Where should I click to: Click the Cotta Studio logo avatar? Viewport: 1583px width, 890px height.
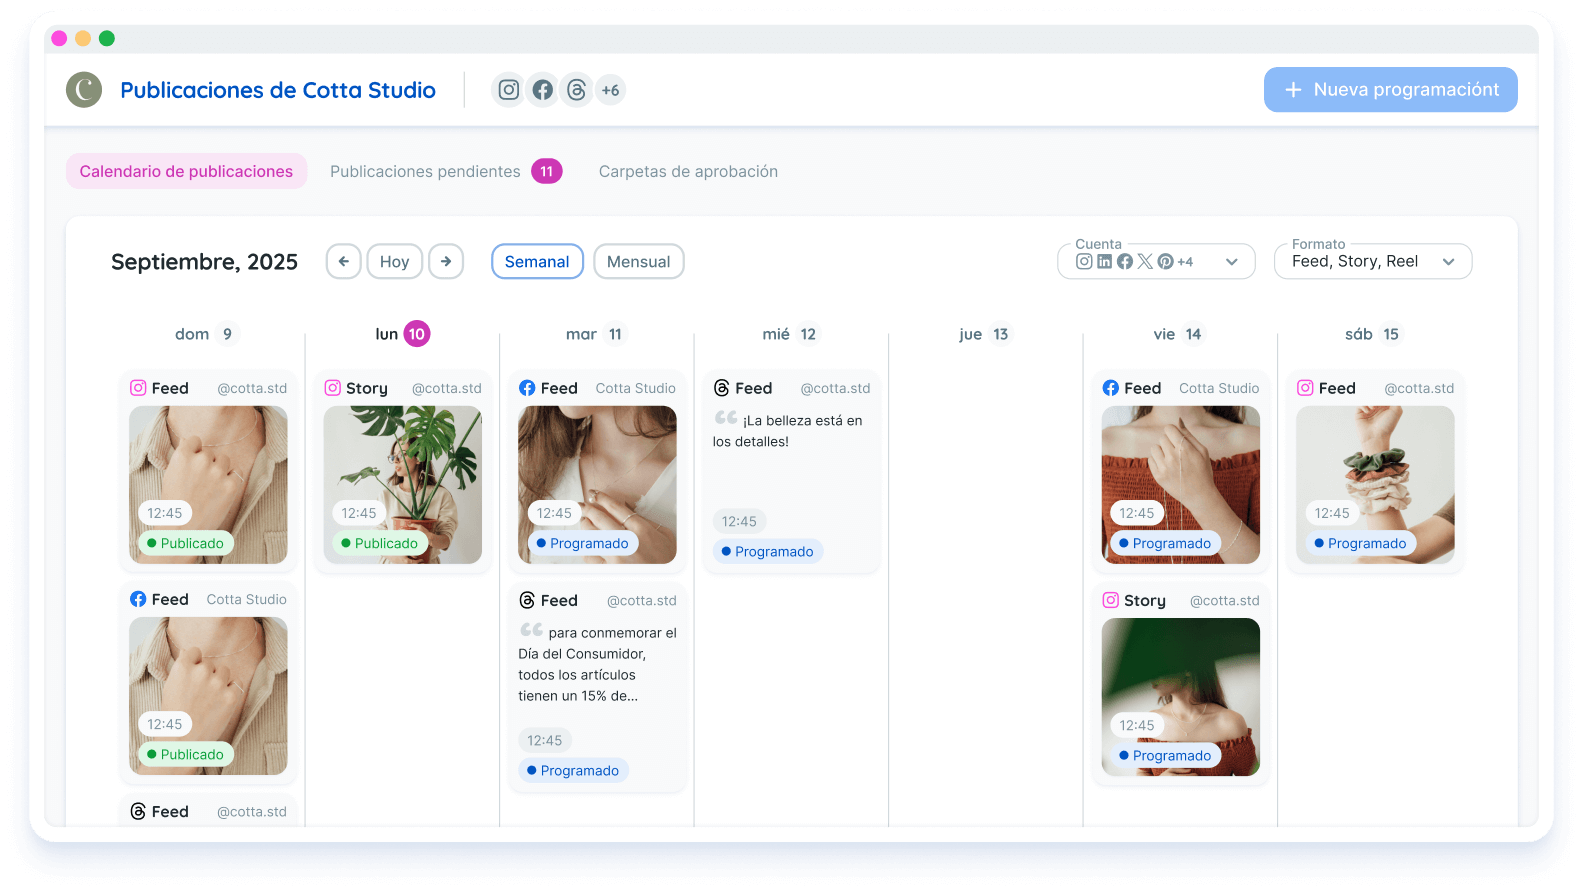point(84,90)
